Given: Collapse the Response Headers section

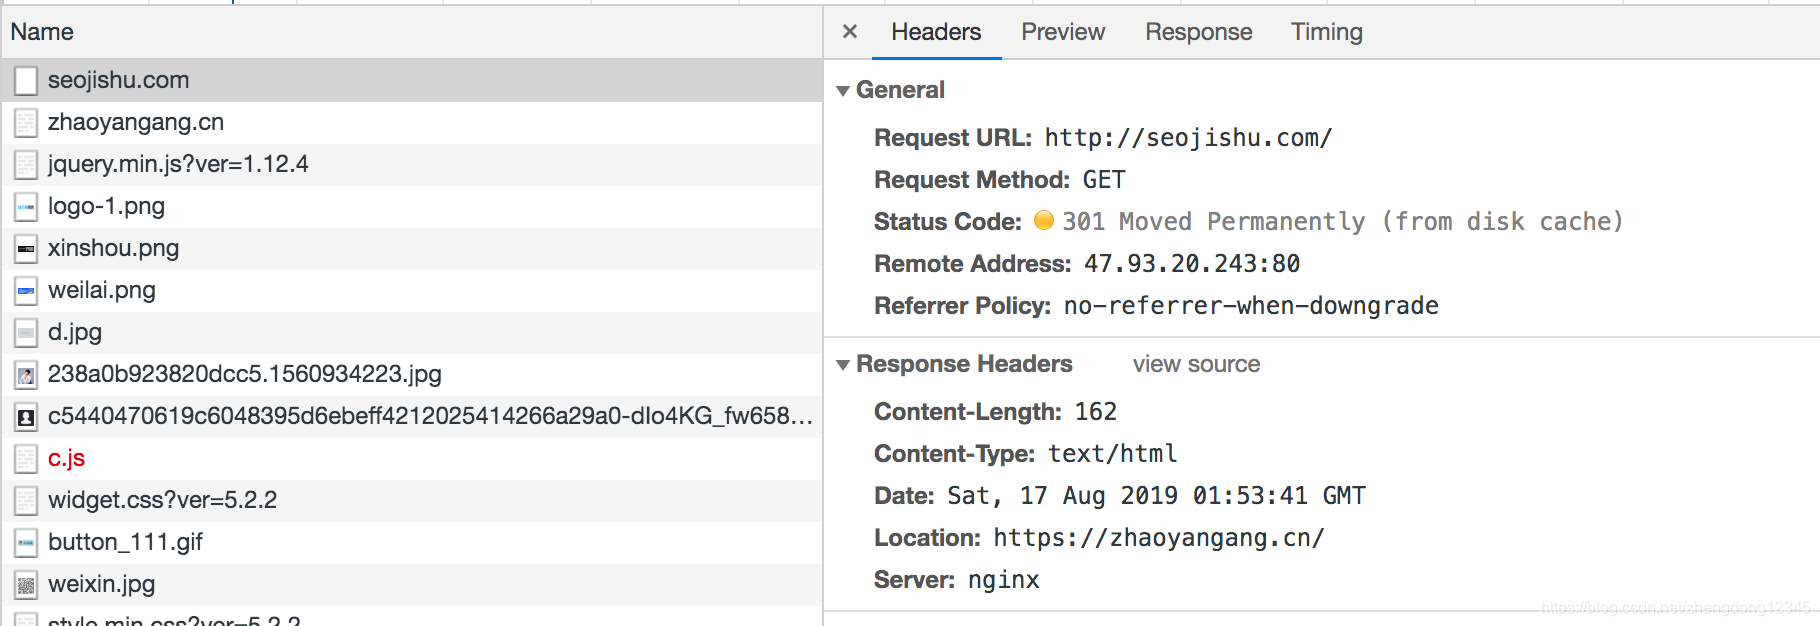Looking at the screenshot, I should 843,365.
